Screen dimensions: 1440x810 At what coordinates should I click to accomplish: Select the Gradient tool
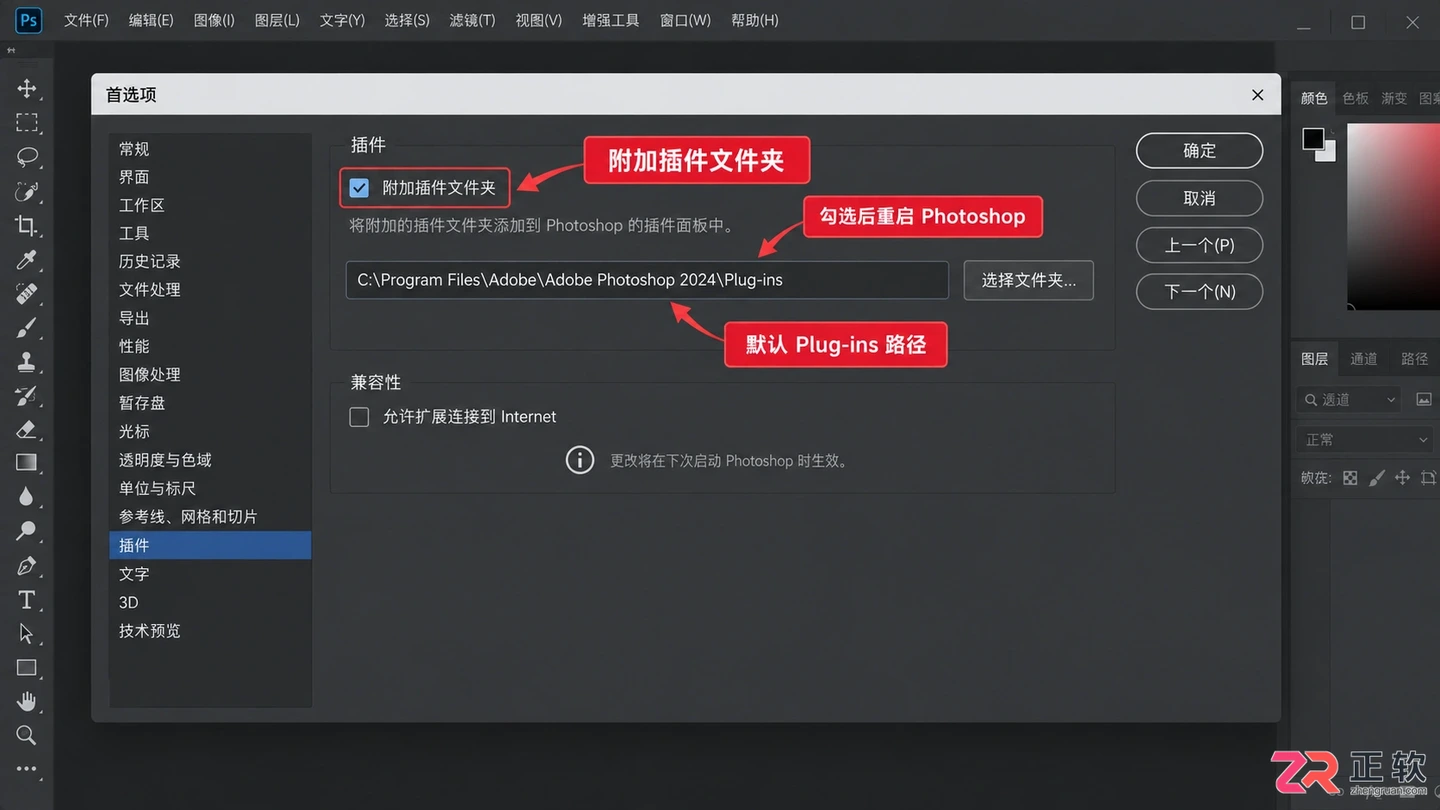(x=27, y=462)
